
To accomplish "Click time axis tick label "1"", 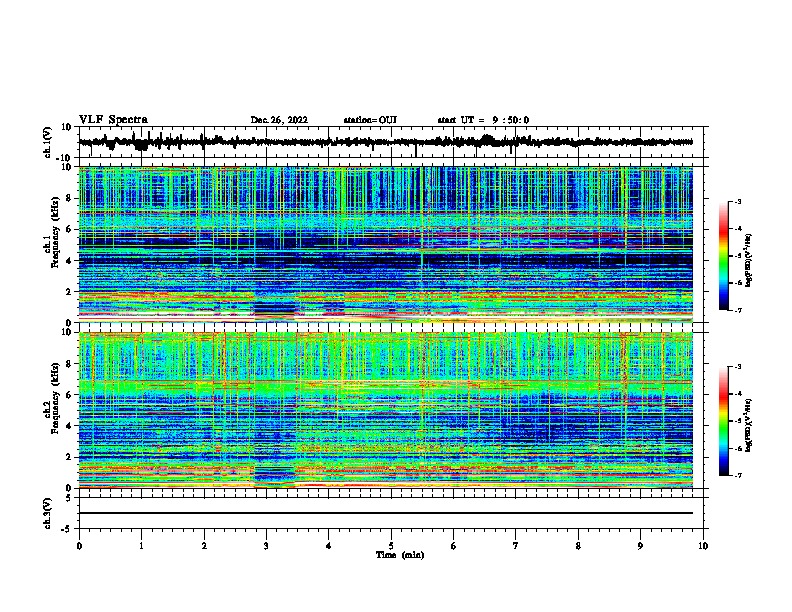I will 141,546.
